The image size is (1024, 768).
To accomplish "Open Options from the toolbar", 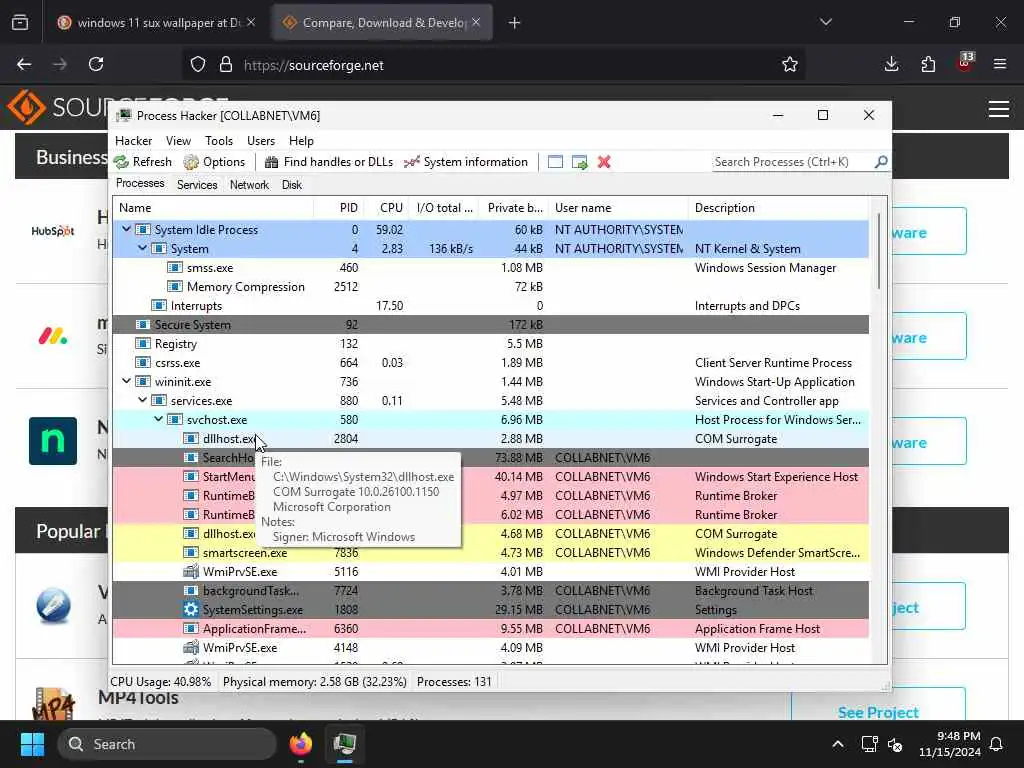I will (214, 162).
